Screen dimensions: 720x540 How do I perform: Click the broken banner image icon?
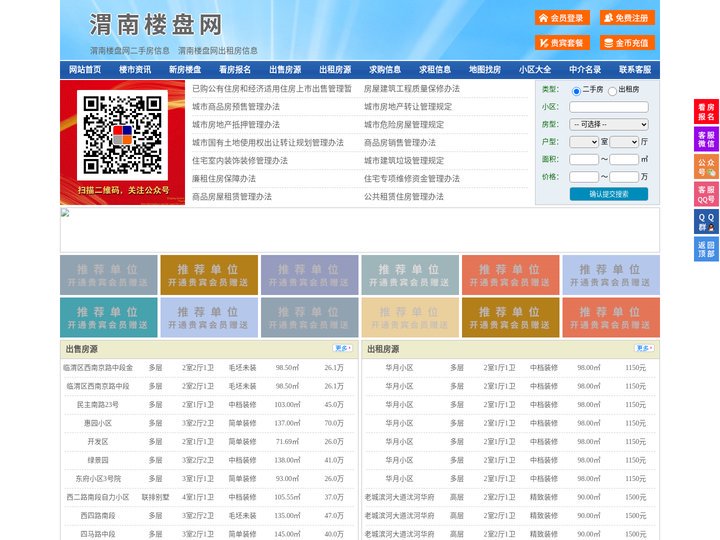point(65,213)
